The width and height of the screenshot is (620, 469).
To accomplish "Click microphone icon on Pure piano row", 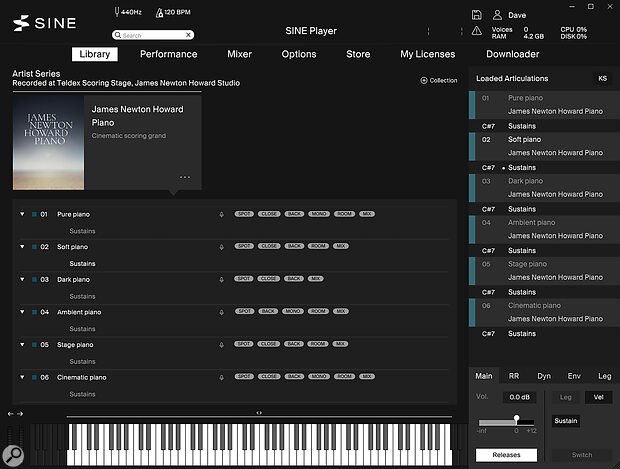I will (221, 214).
